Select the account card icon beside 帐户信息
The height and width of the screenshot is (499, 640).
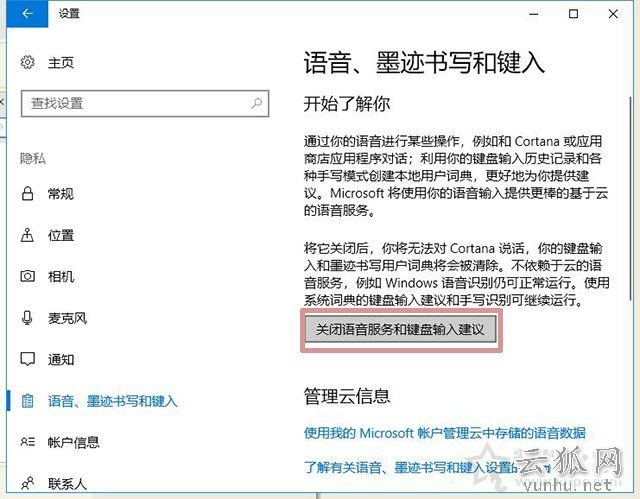pyautogui.click(x=27, y=442)
